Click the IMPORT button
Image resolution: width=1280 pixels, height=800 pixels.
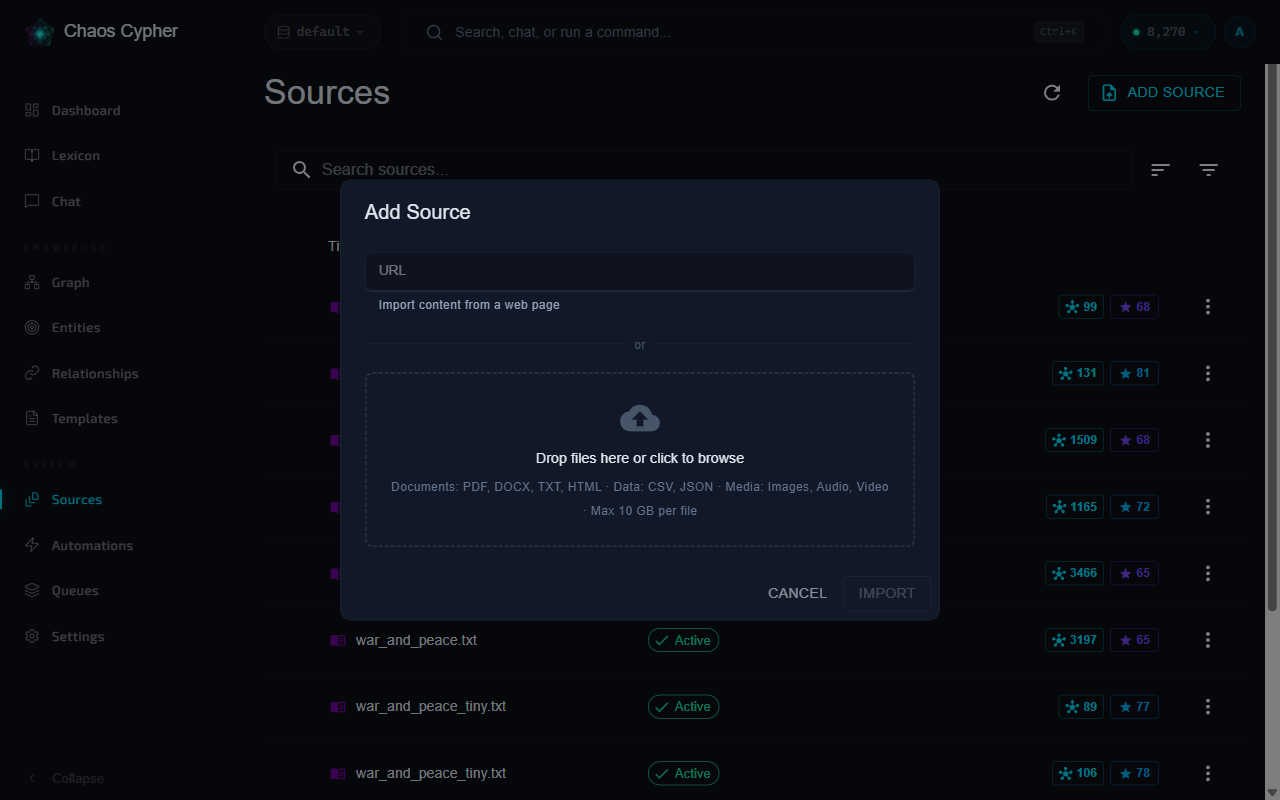click(887, 593)
